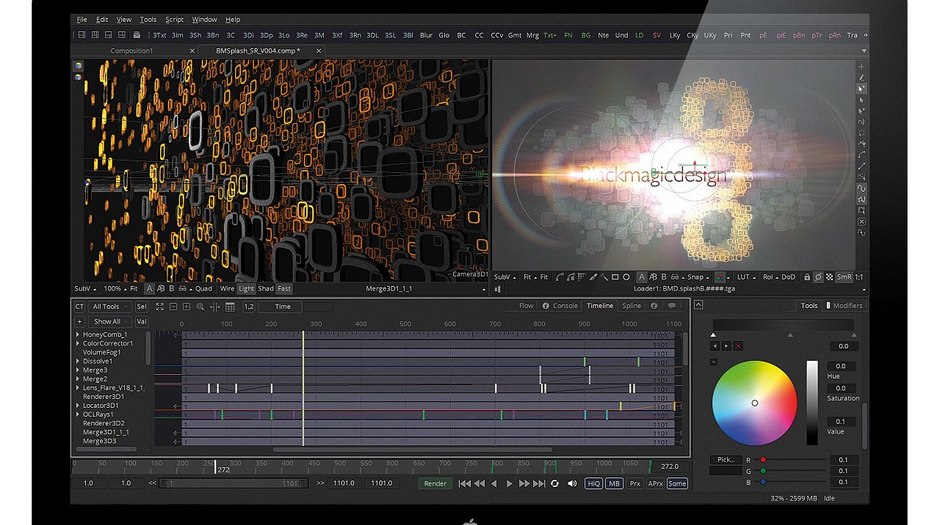Expand the HoneyComb_1 timeline row

(77, 334)
